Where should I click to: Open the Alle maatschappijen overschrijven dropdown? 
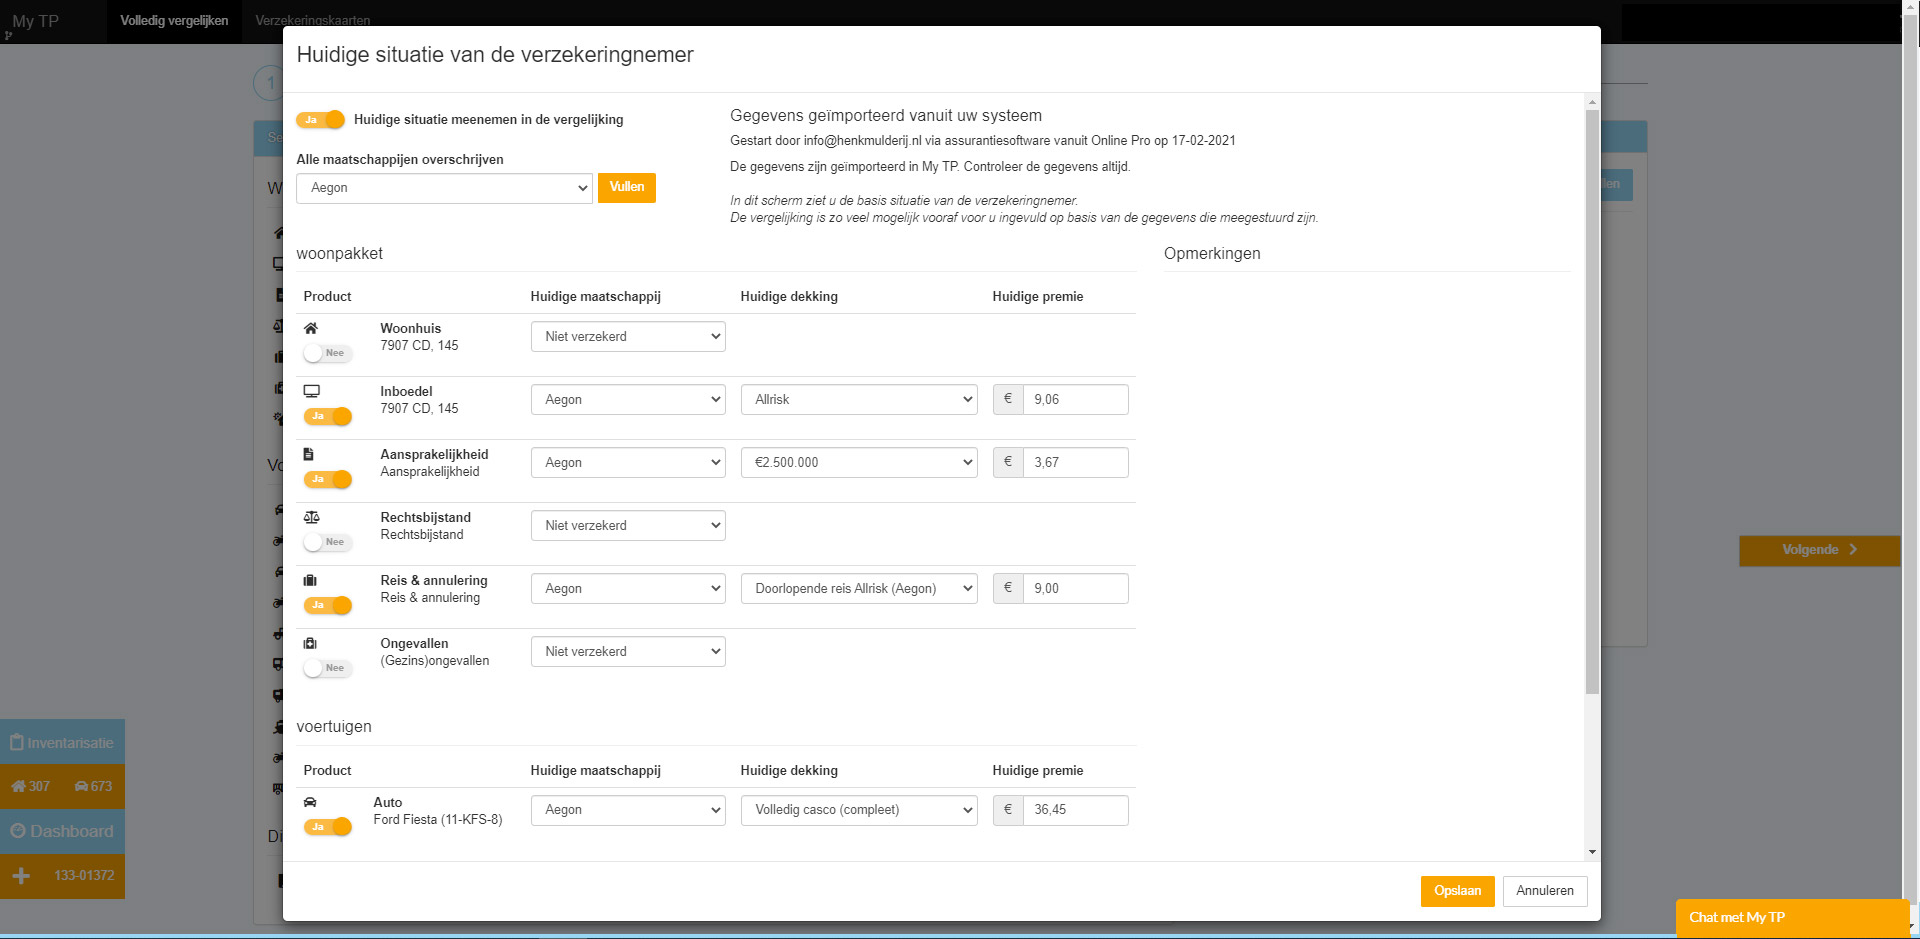coord(444,188)
